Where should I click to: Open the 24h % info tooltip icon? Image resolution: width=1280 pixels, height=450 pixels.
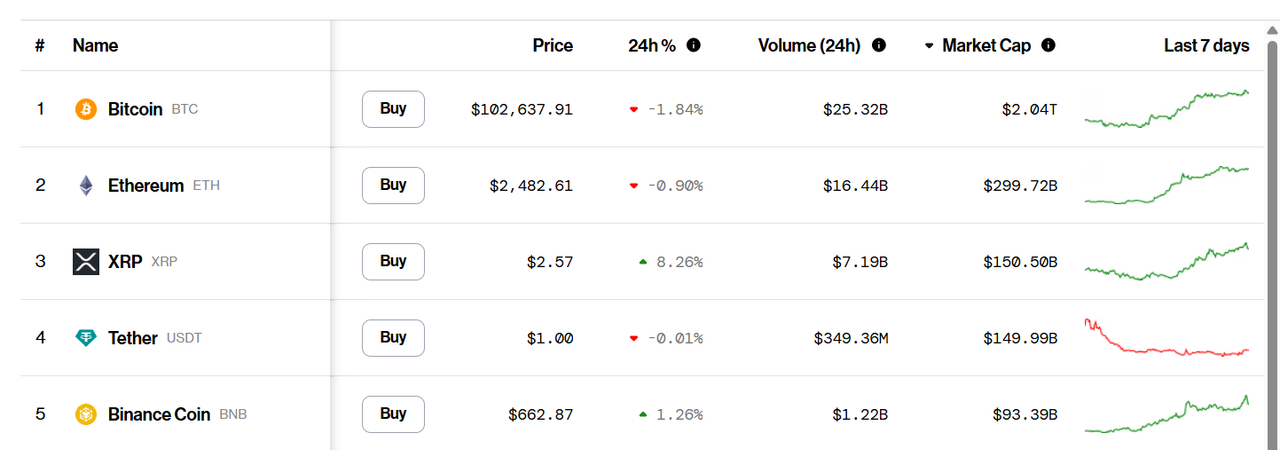click(694, 45)
